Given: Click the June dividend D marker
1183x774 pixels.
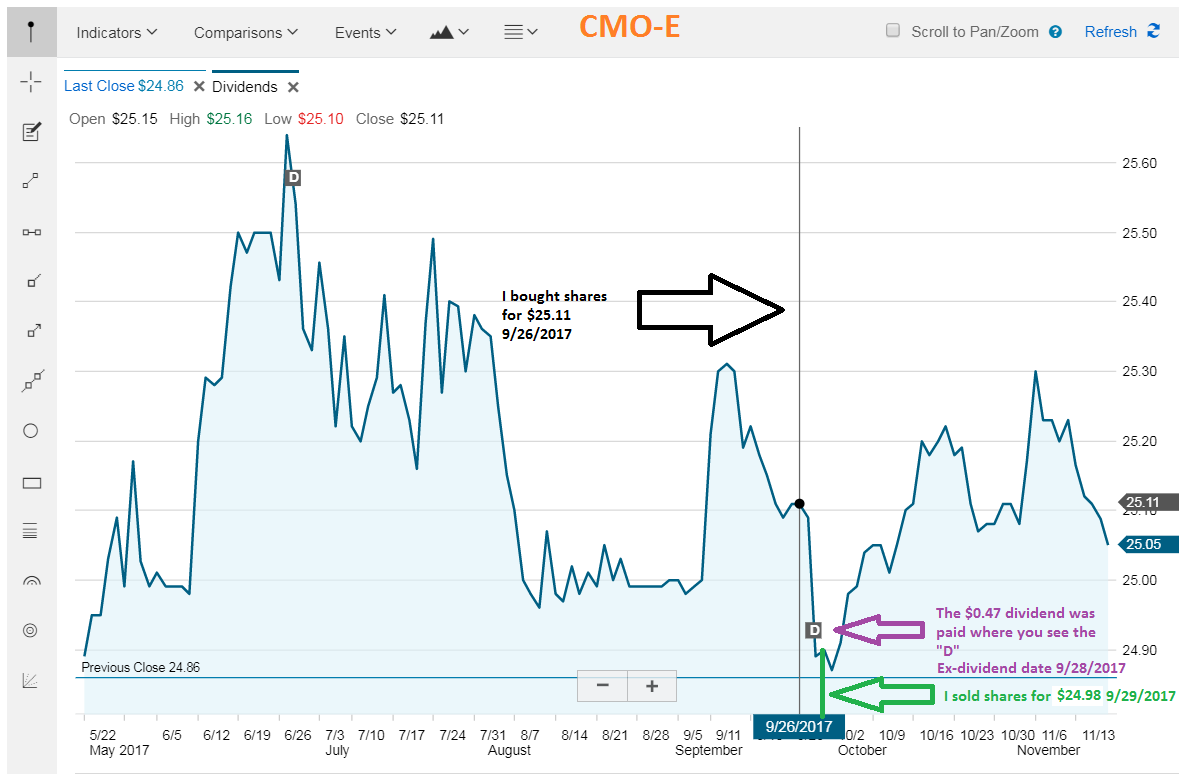Looking at the screenshot, I should (293, 177).
